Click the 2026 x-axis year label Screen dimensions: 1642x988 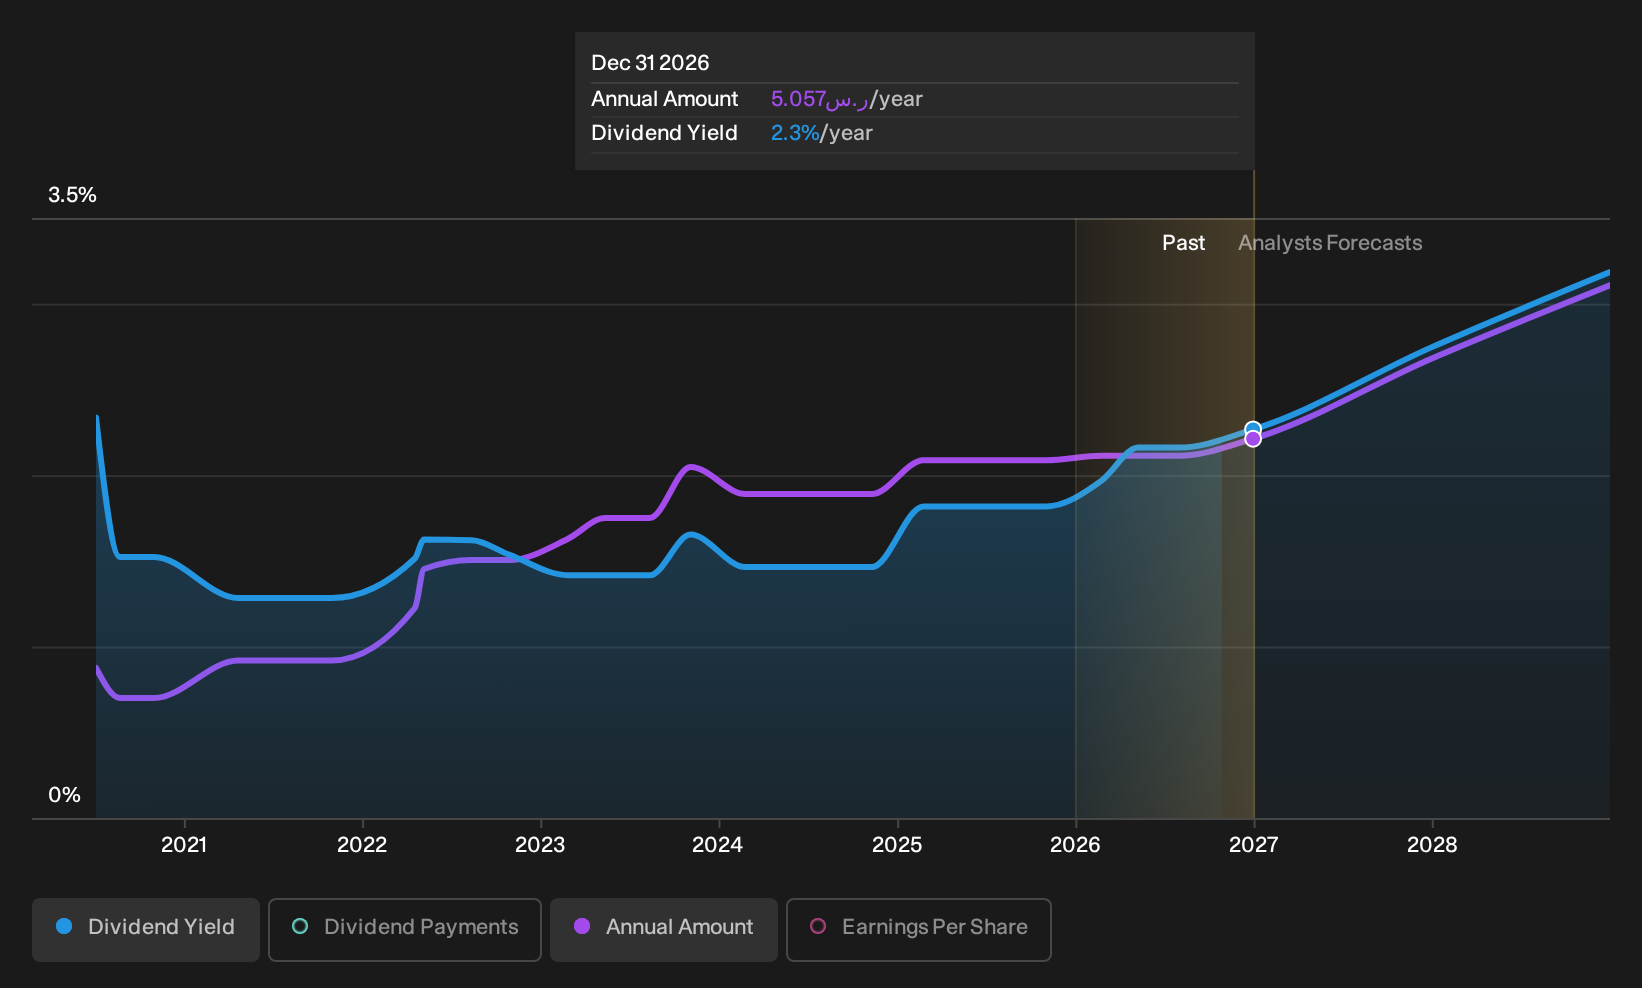1075,845
